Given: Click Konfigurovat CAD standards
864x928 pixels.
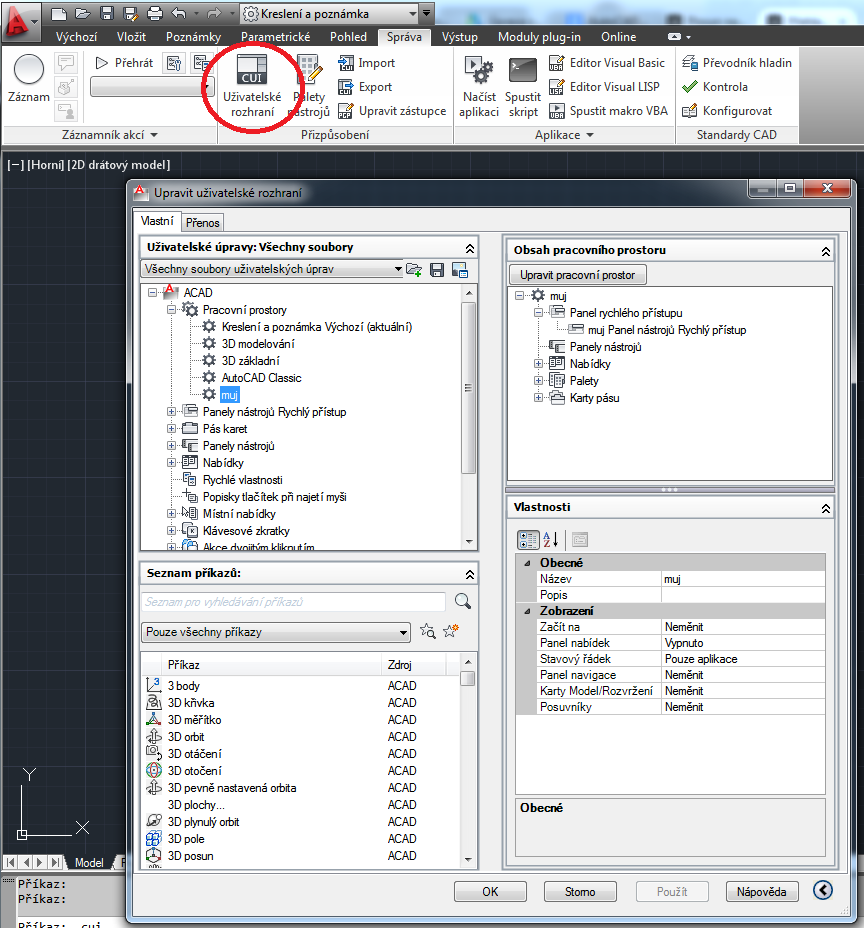Looking at the screenshot, I should (x=727, y=111).
